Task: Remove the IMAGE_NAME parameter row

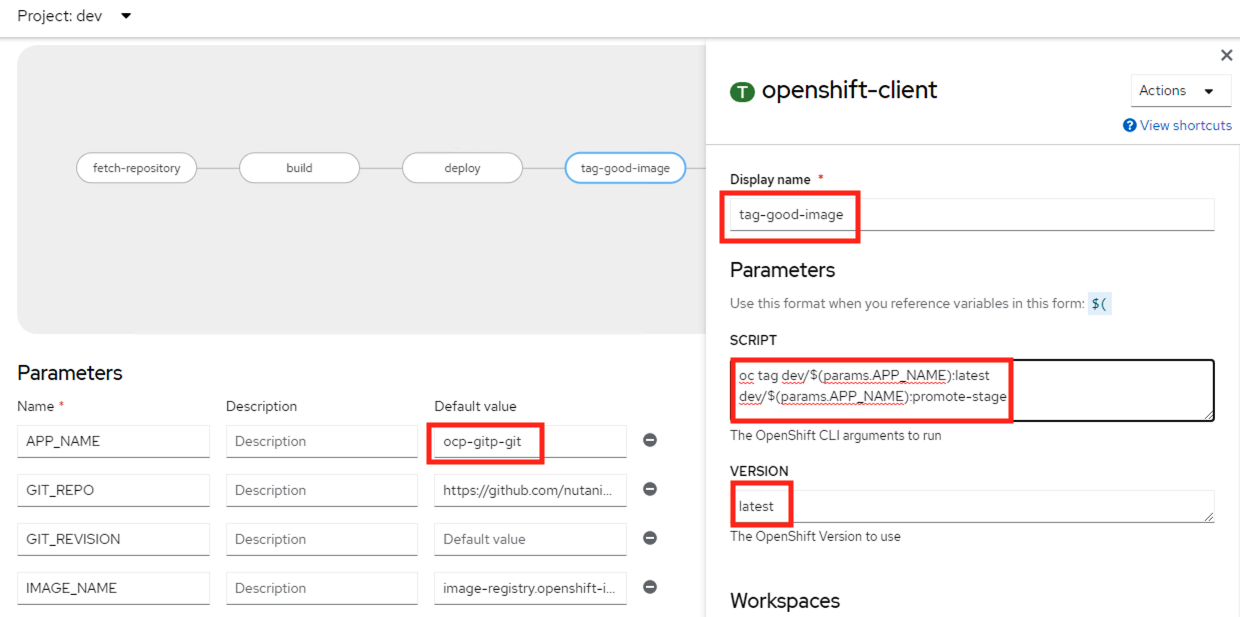Action: click(650, 588)
